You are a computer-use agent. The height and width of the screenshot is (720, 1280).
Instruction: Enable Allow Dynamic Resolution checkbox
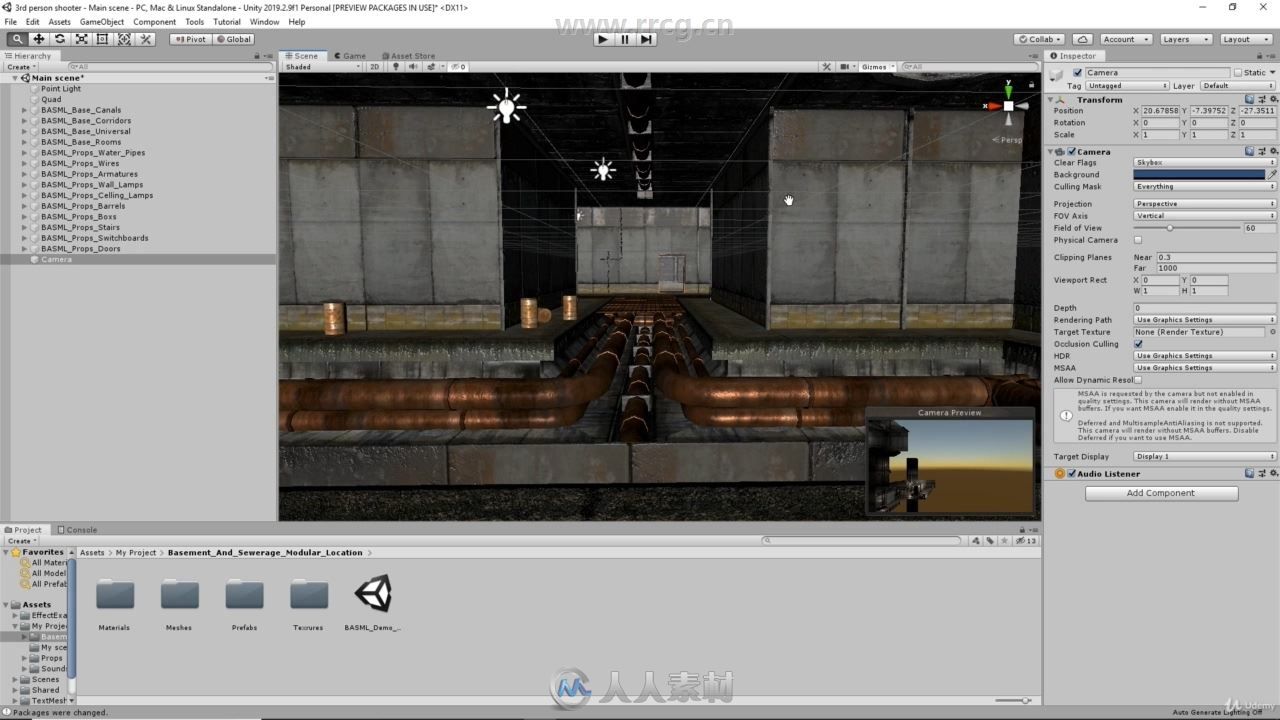pos(1138,380)
